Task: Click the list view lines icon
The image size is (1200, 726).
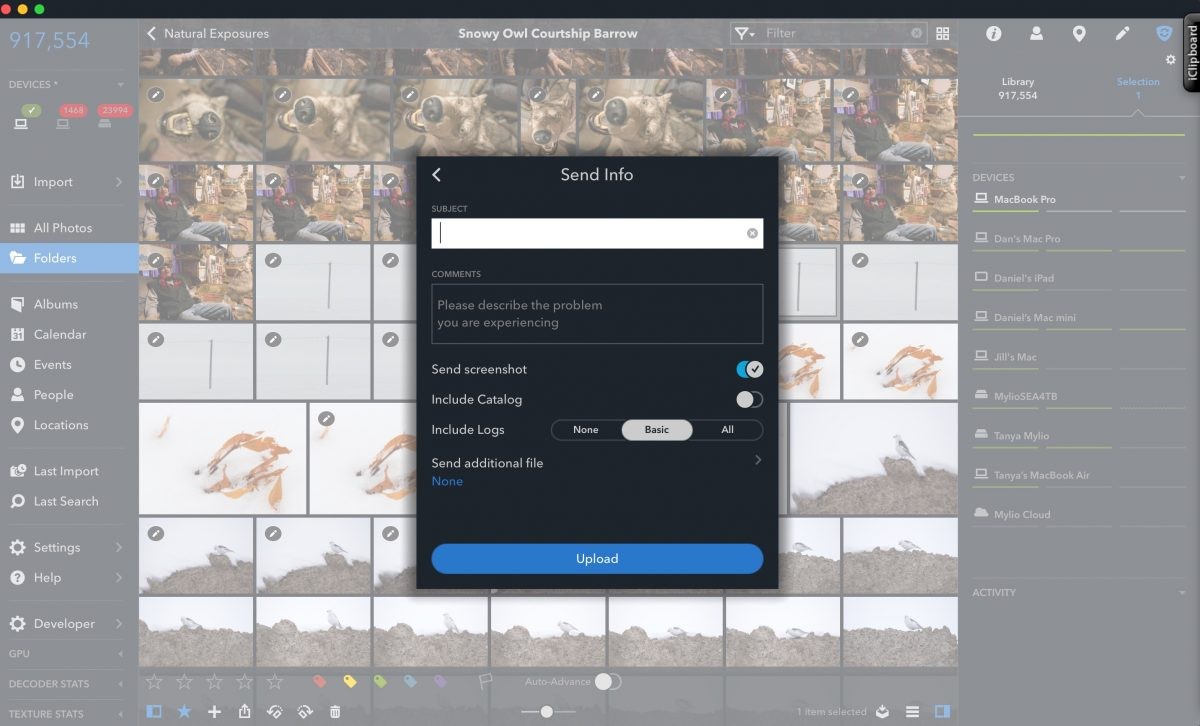Action: click(912, 711)
